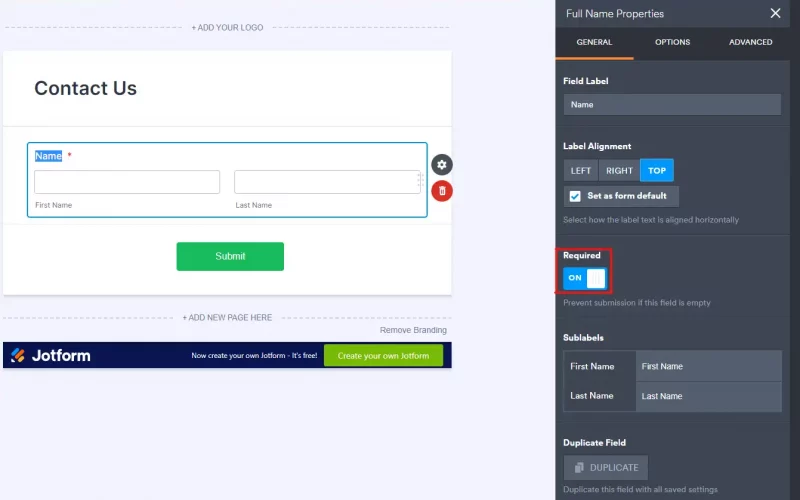Select the General tab

[594, 42]
